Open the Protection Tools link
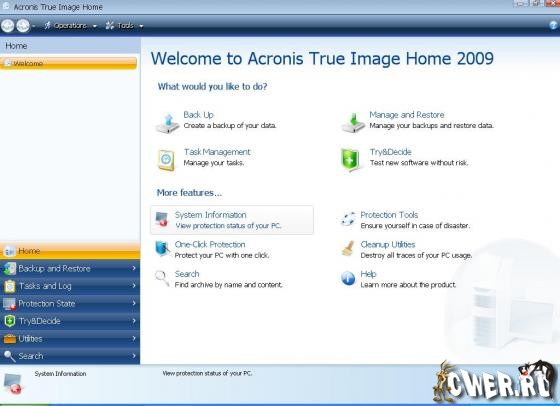The image size is (560, 406). point(389,215)
